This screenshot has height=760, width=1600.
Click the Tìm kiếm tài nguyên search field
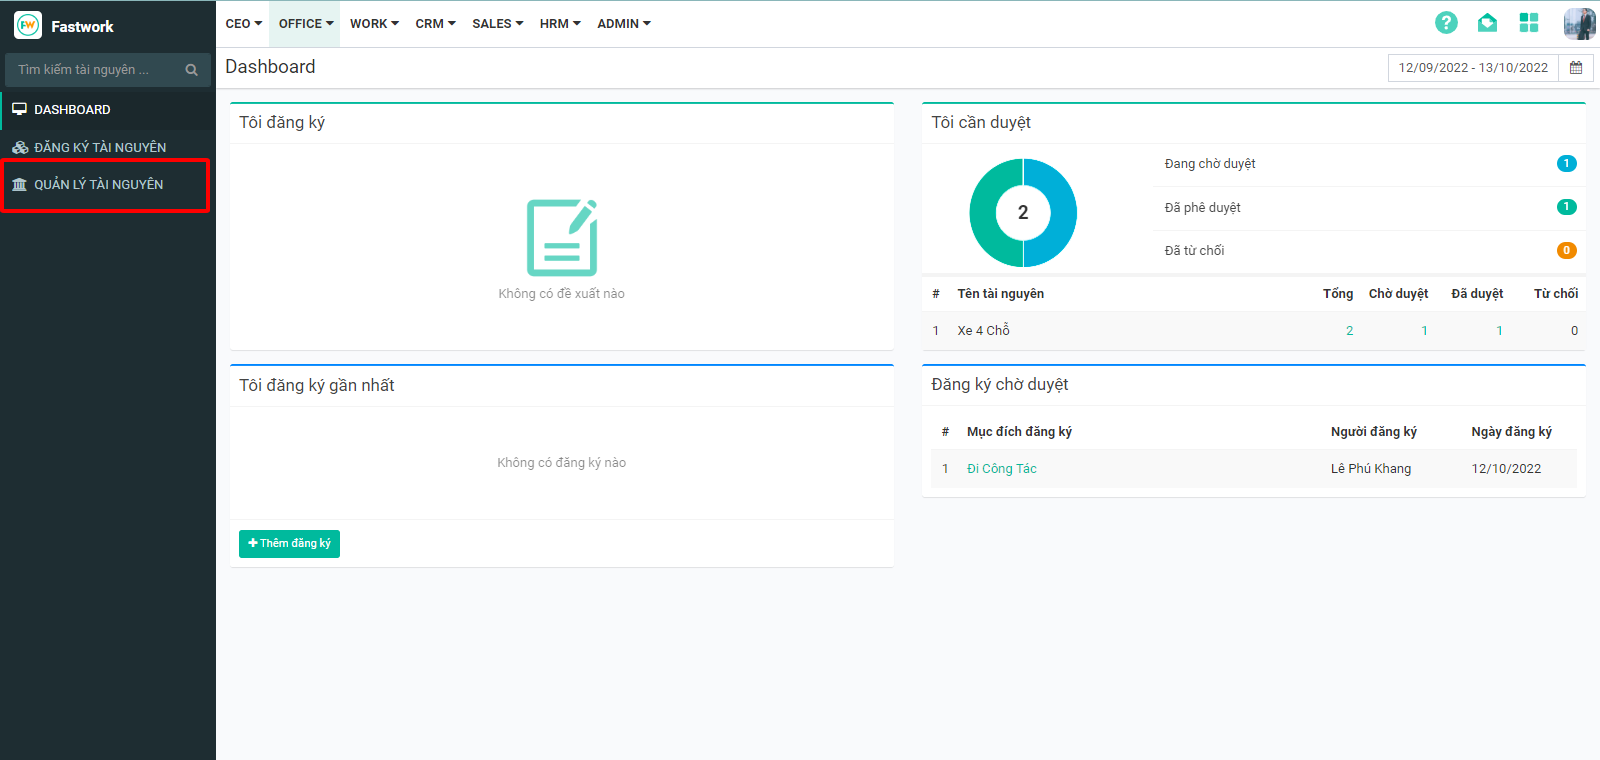pyautogui.click(x=95, y=70)
